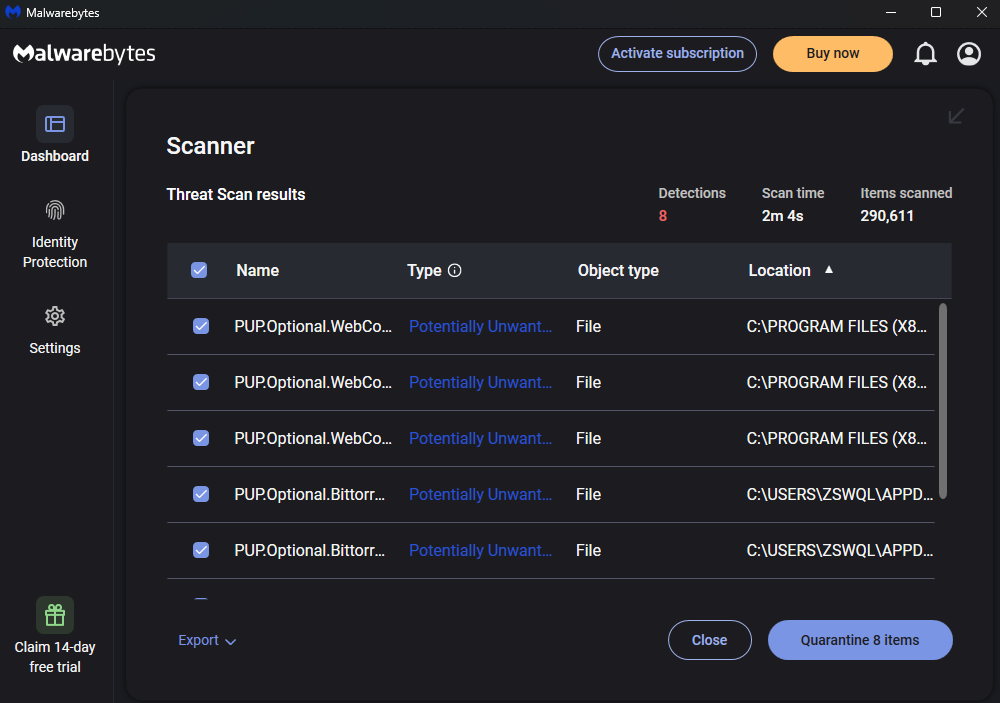Uncheck the first PUP.Optional.Bittorr... row checkbox
This screenshot has height=703, width=1000.
[x=201, y=494]
